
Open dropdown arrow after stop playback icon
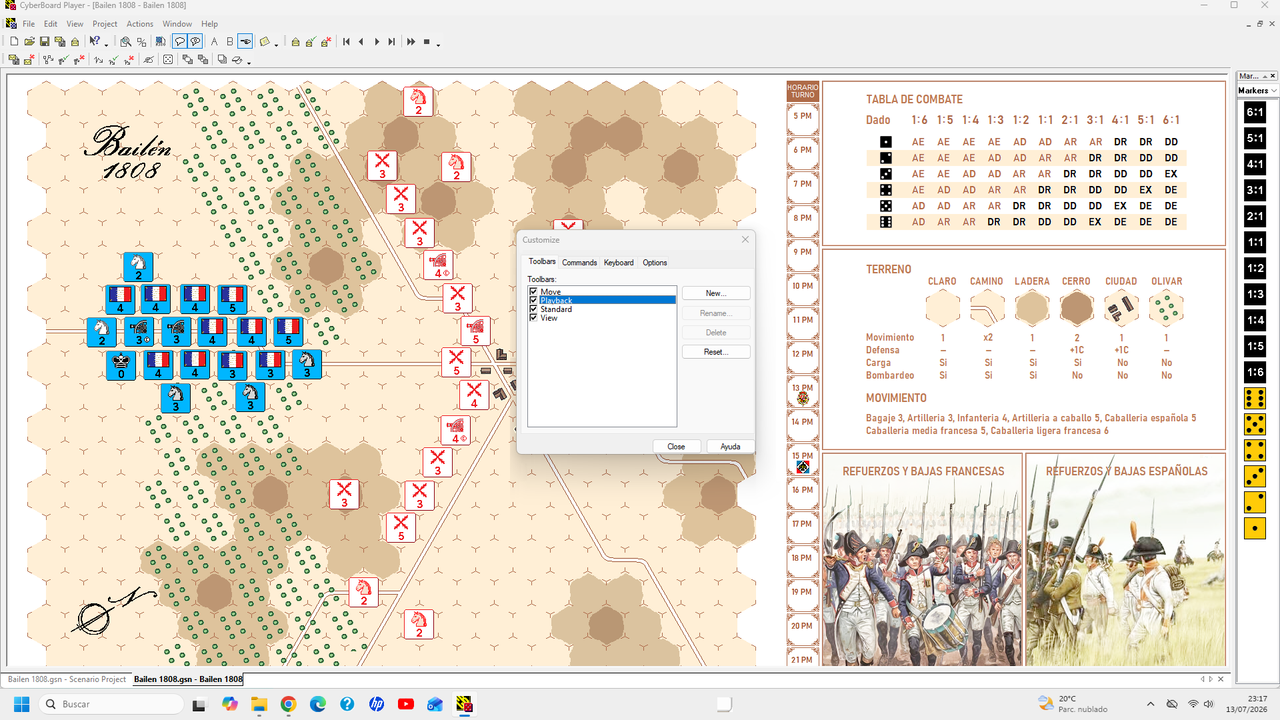coord(438,43)
